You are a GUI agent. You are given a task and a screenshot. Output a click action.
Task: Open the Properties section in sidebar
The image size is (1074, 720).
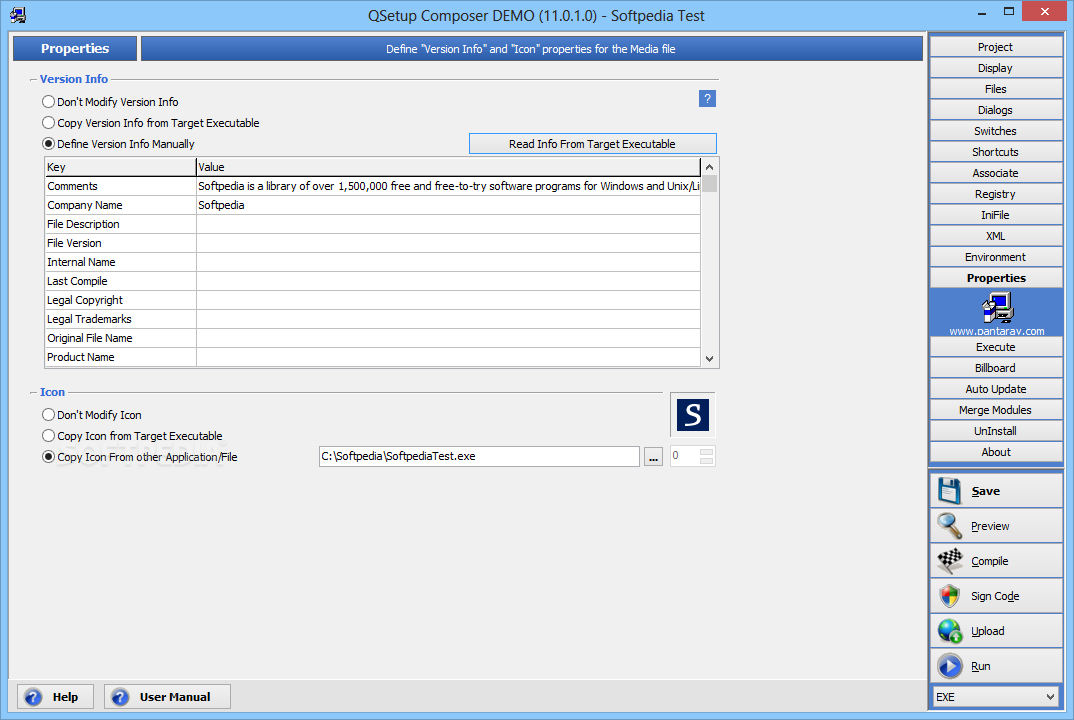(995, 277)
